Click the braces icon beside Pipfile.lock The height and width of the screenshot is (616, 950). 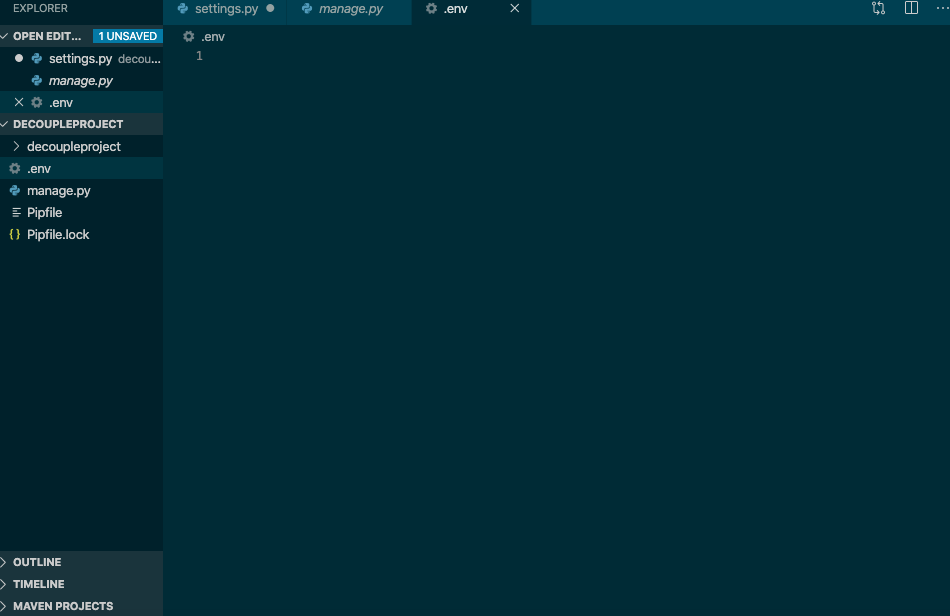[x=15, y=234]
